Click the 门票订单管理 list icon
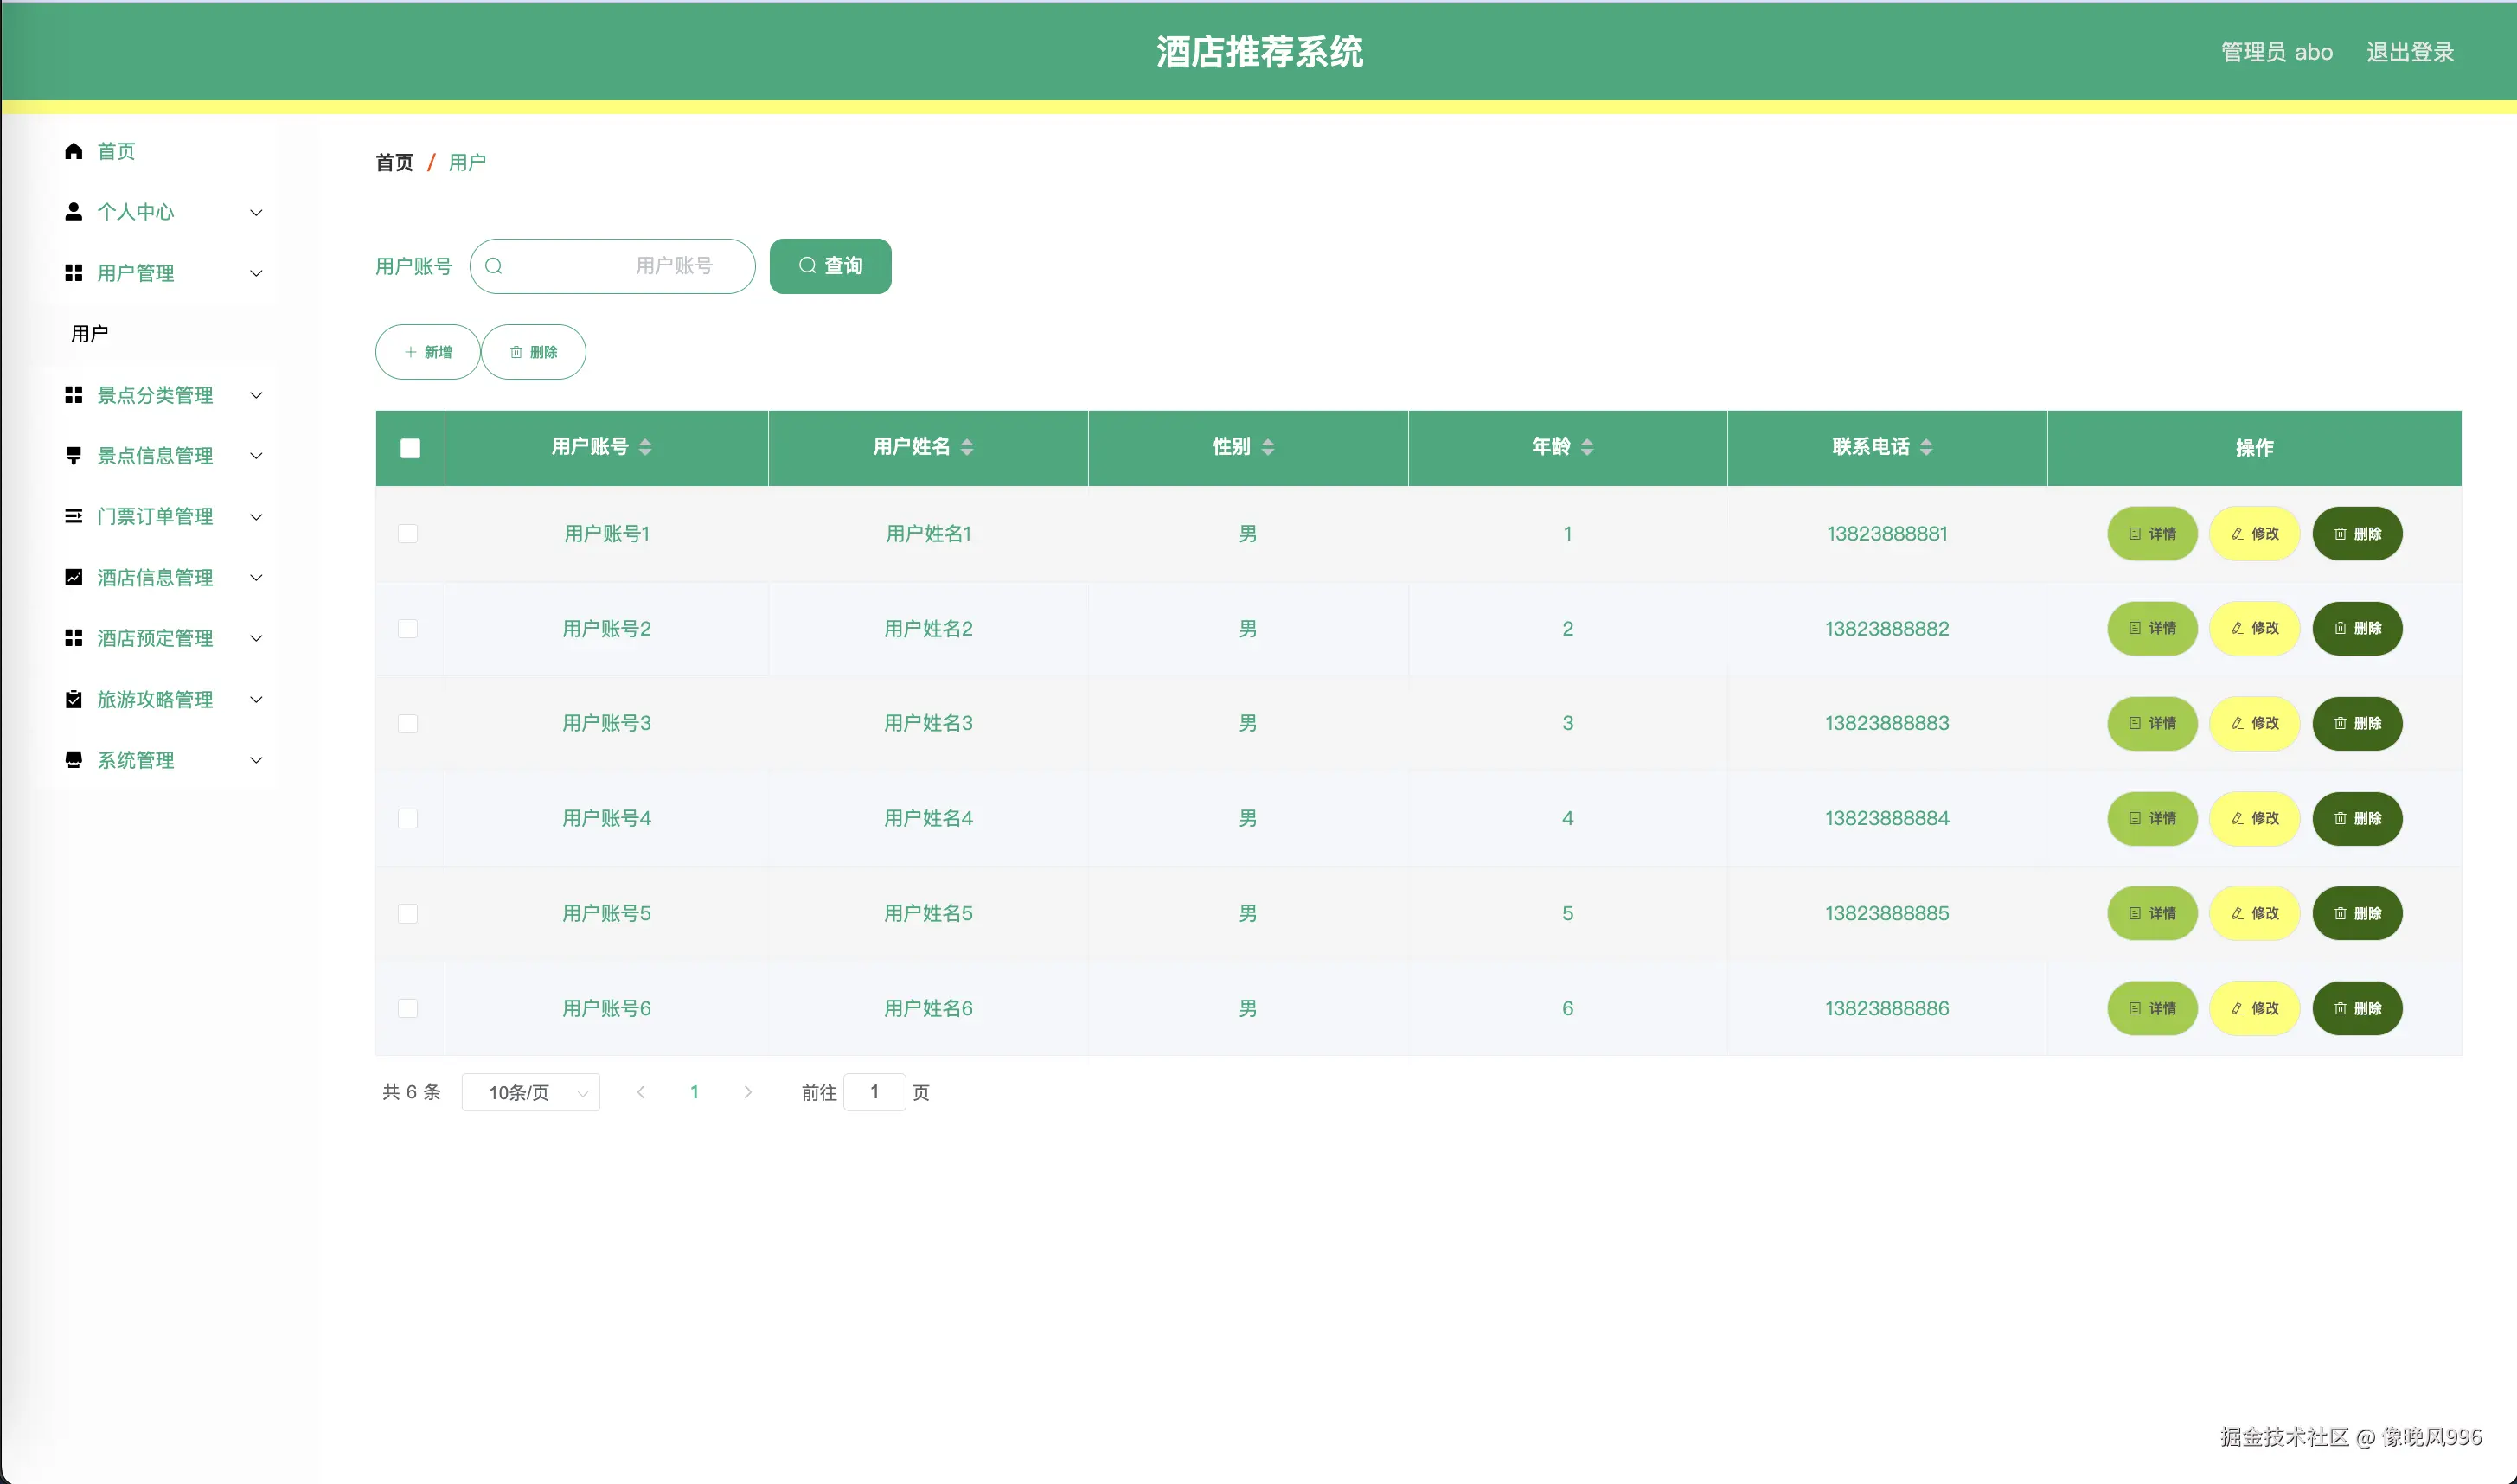Viewport: 2517px width, 1484px height. 73,516
